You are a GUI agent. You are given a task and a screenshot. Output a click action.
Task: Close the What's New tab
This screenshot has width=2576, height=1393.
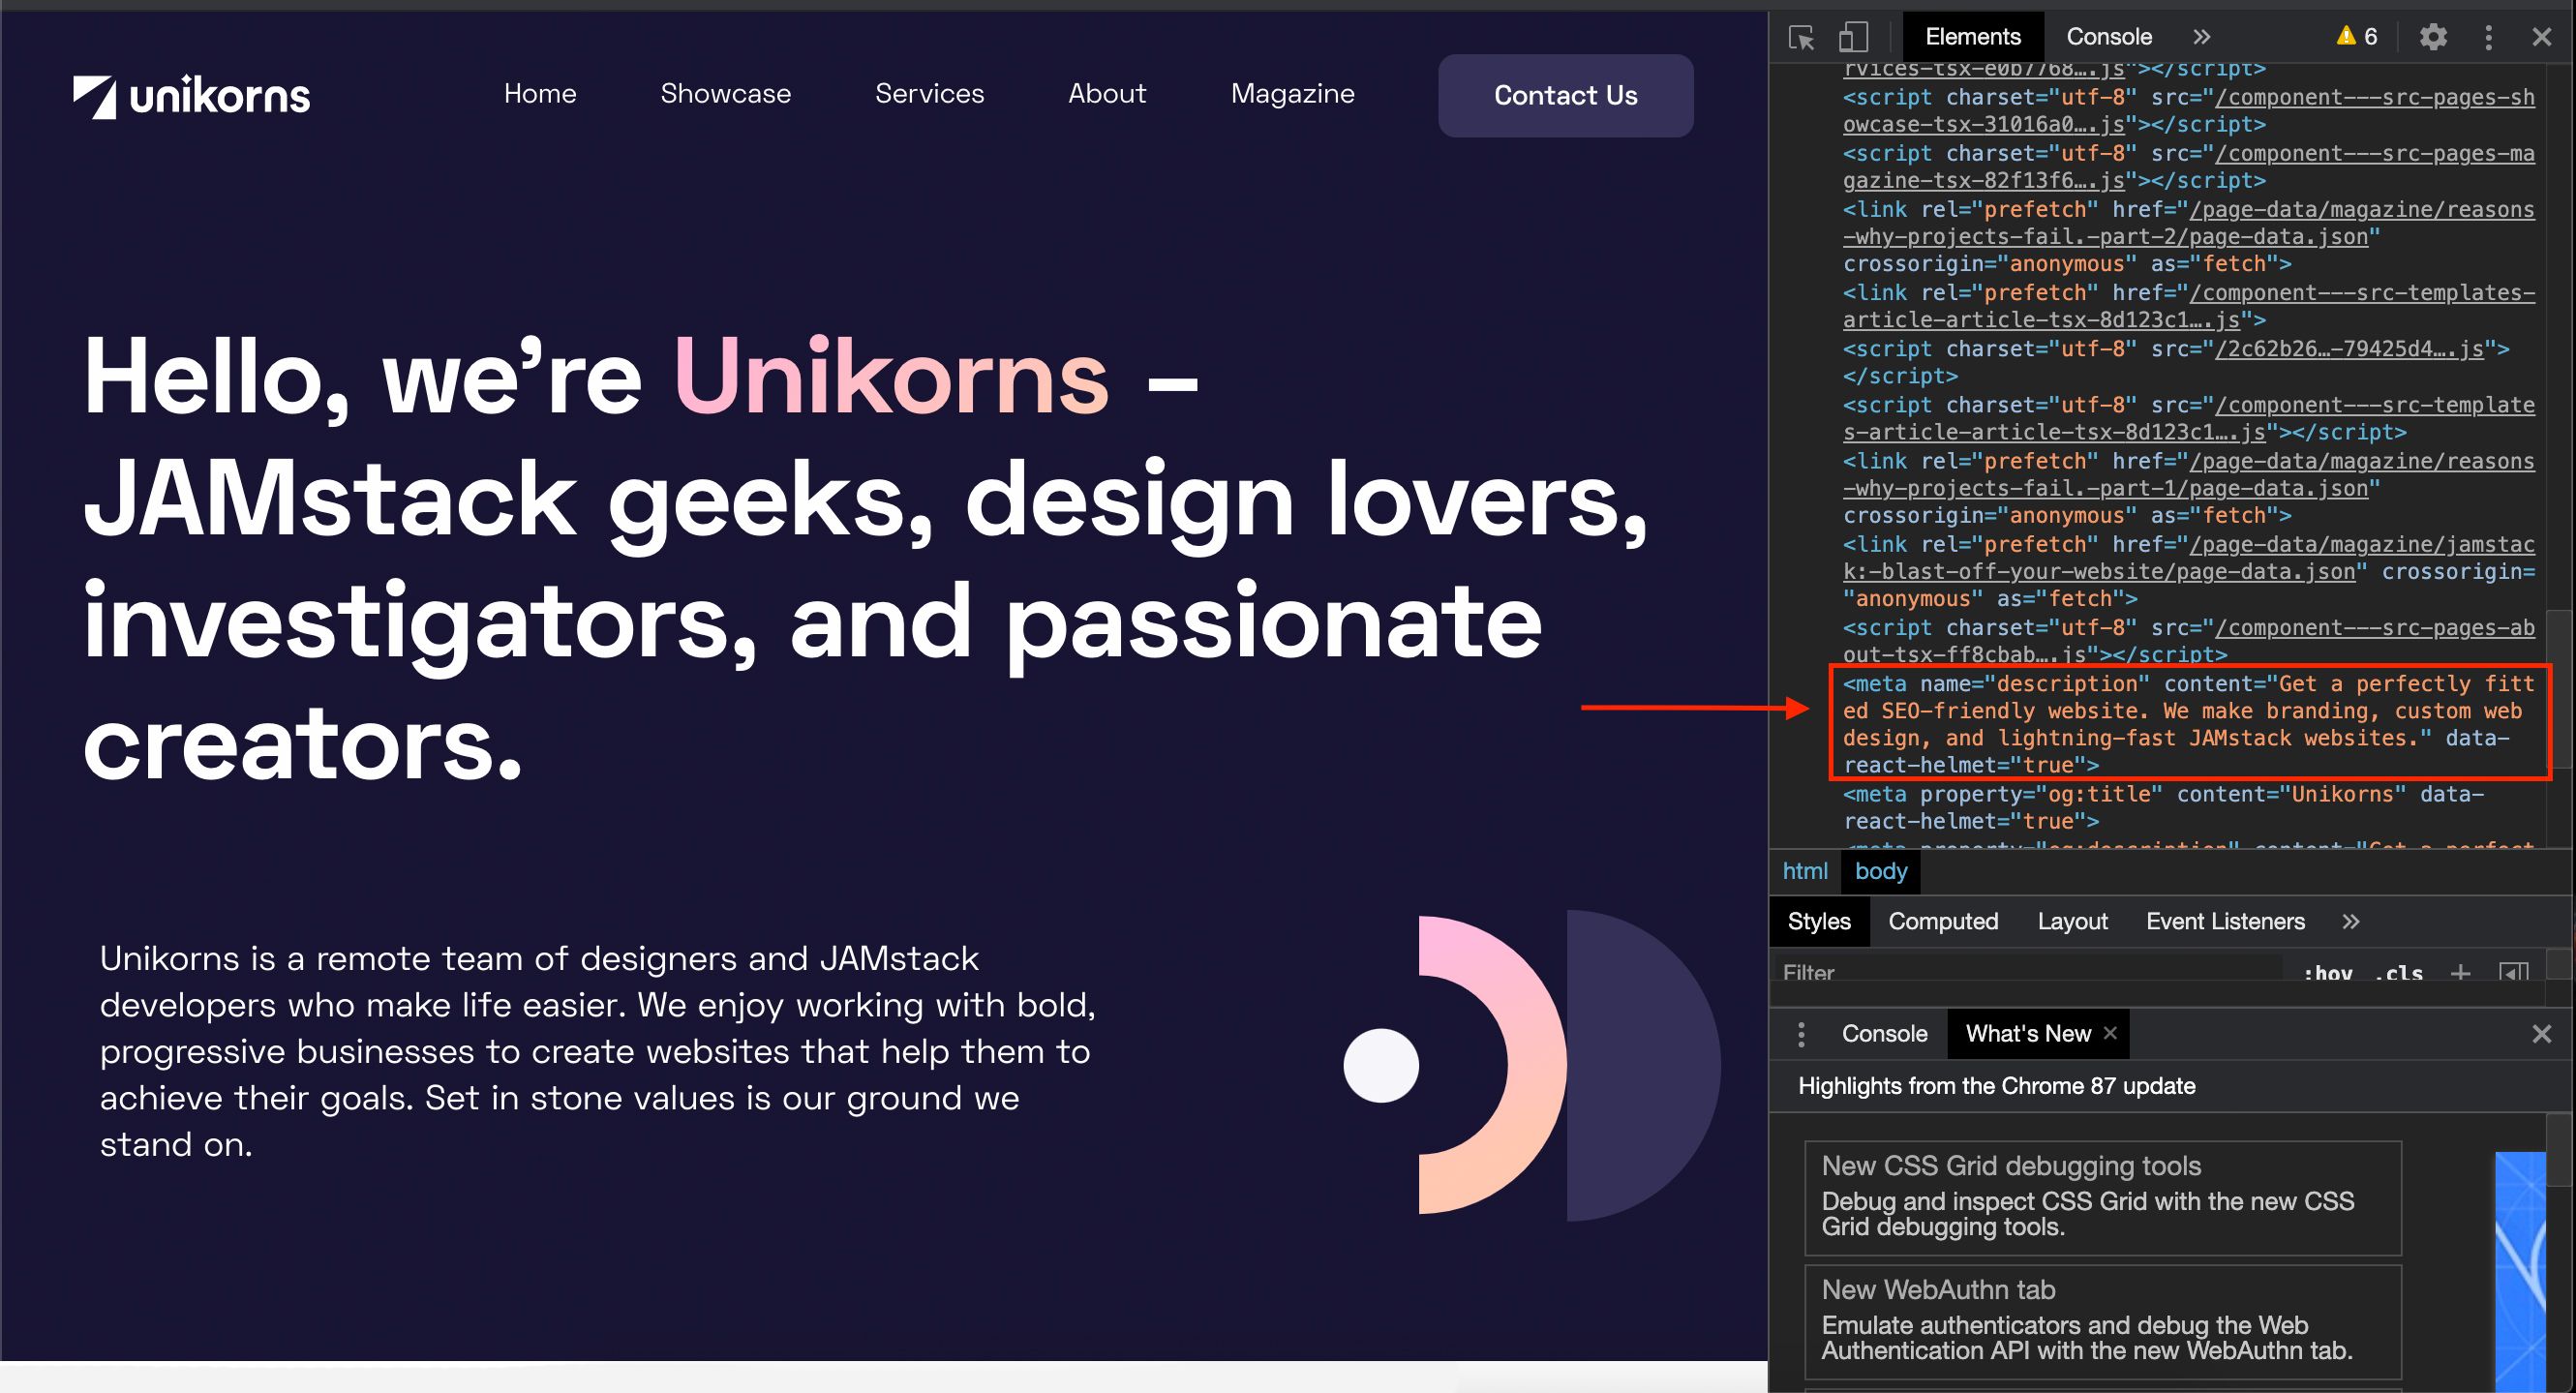[2110, 1033]
